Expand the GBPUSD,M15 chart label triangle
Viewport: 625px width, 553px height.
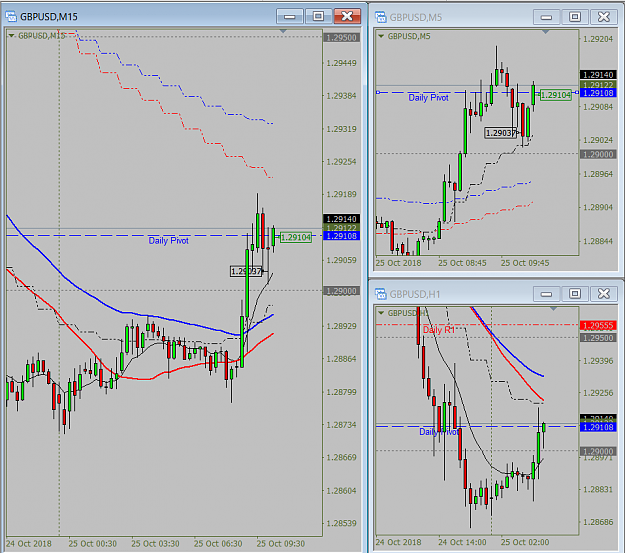point(11,36)
